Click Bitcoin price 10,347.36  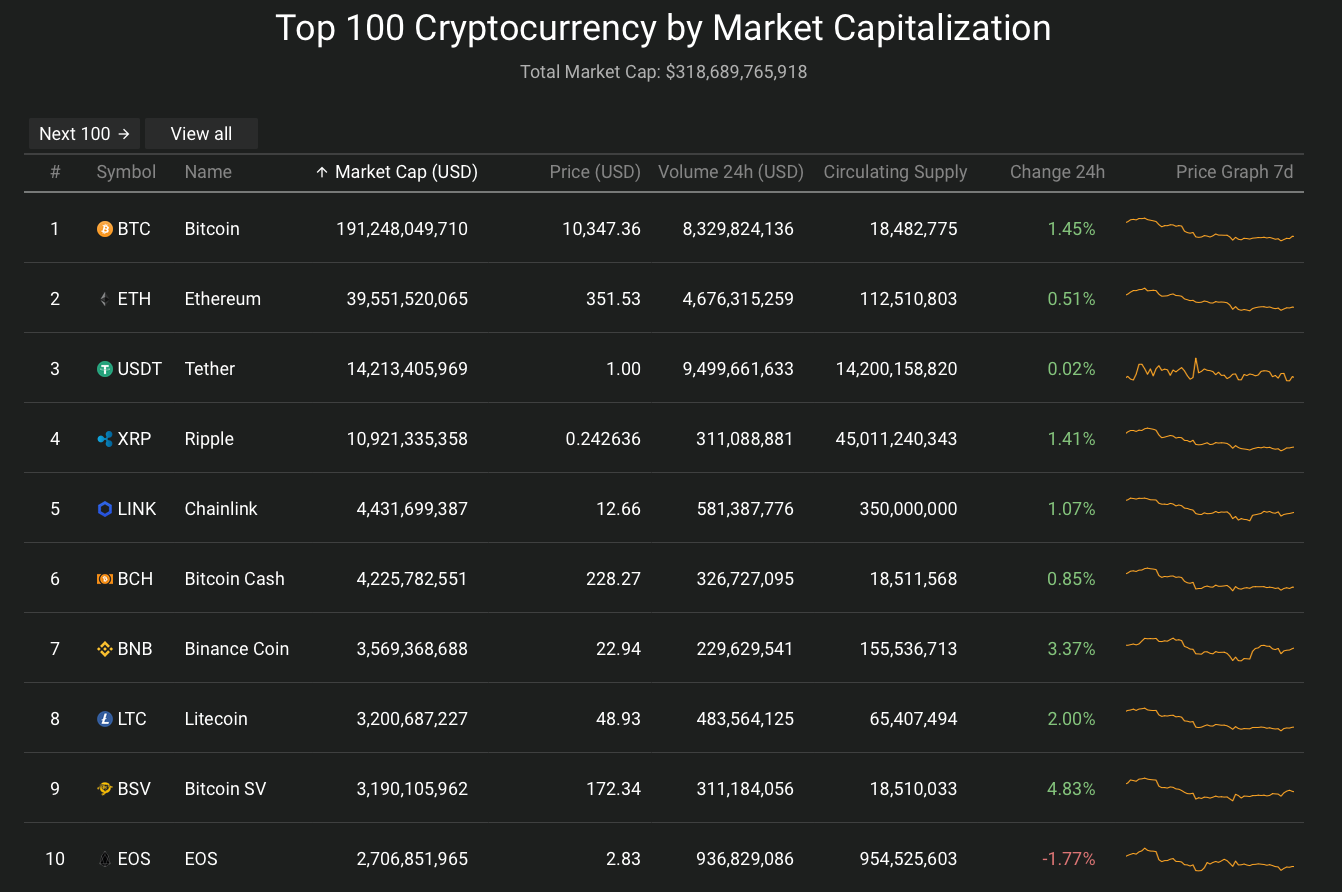click(601, 229)
